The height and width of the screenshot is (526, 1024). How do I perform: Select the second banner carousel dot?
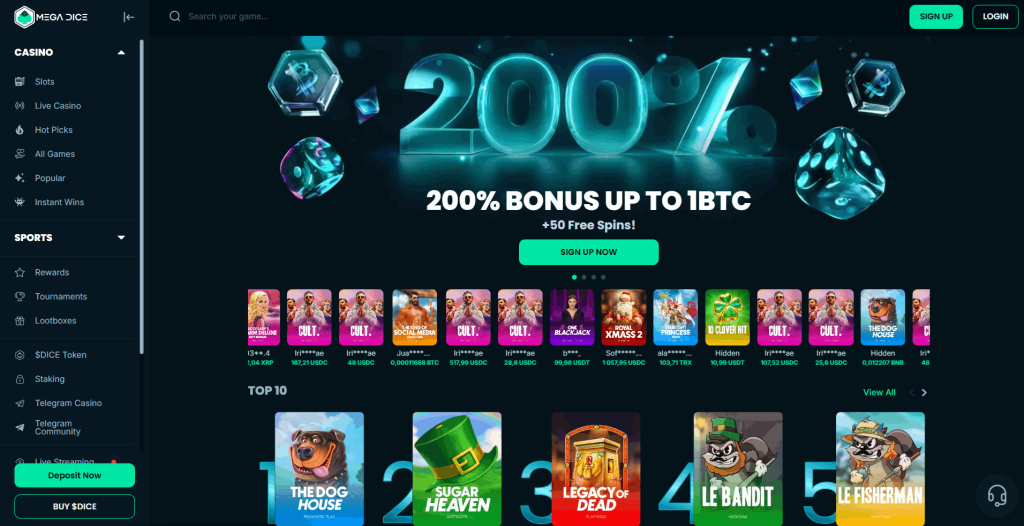pos(584,277)
